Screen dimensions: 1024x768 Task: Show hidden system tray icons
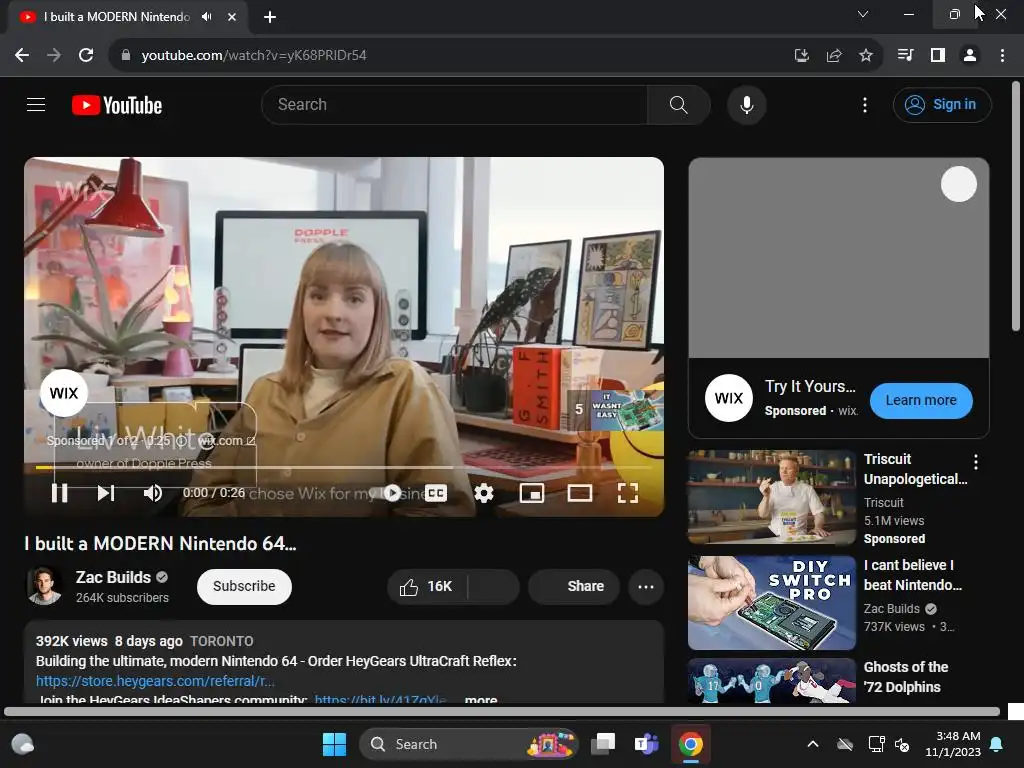813,744
